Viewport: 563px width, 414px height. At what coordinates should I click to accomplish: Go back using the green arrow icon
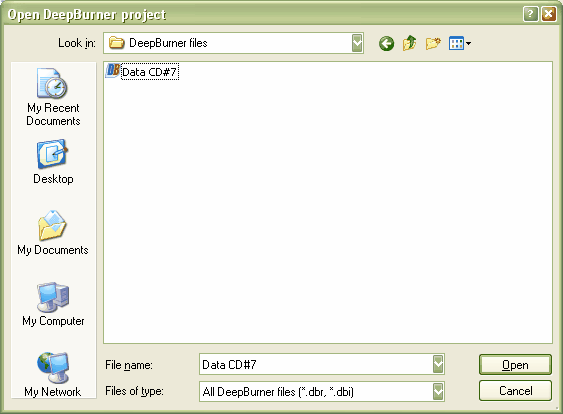pyautogui.click(x=386, y=44)
